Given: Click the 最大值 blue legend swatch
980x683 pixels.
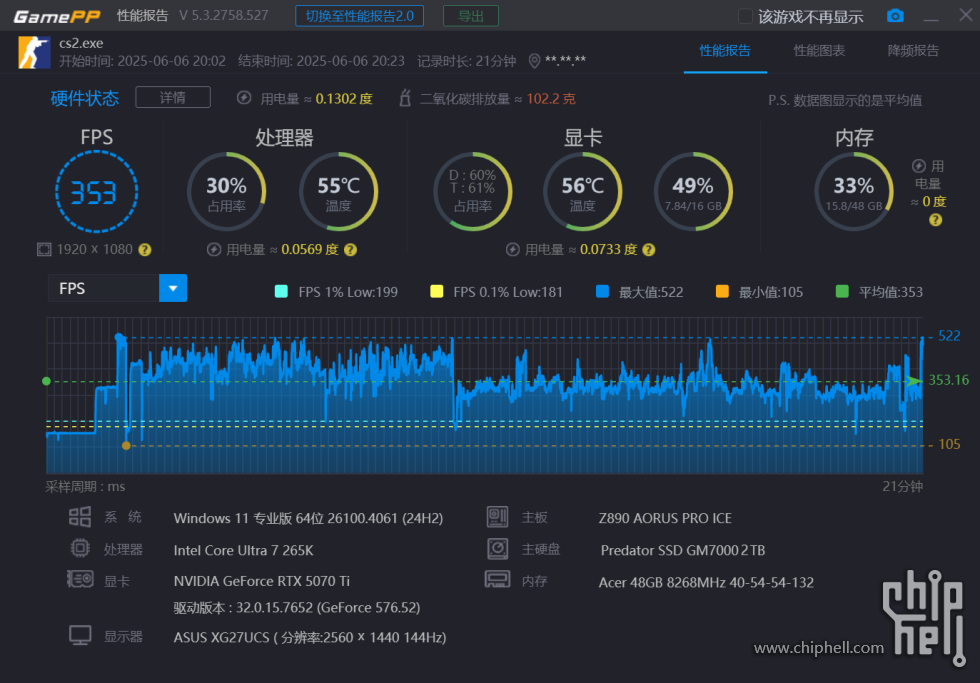Looking at the screenshot, I should (x=602, y=291).
